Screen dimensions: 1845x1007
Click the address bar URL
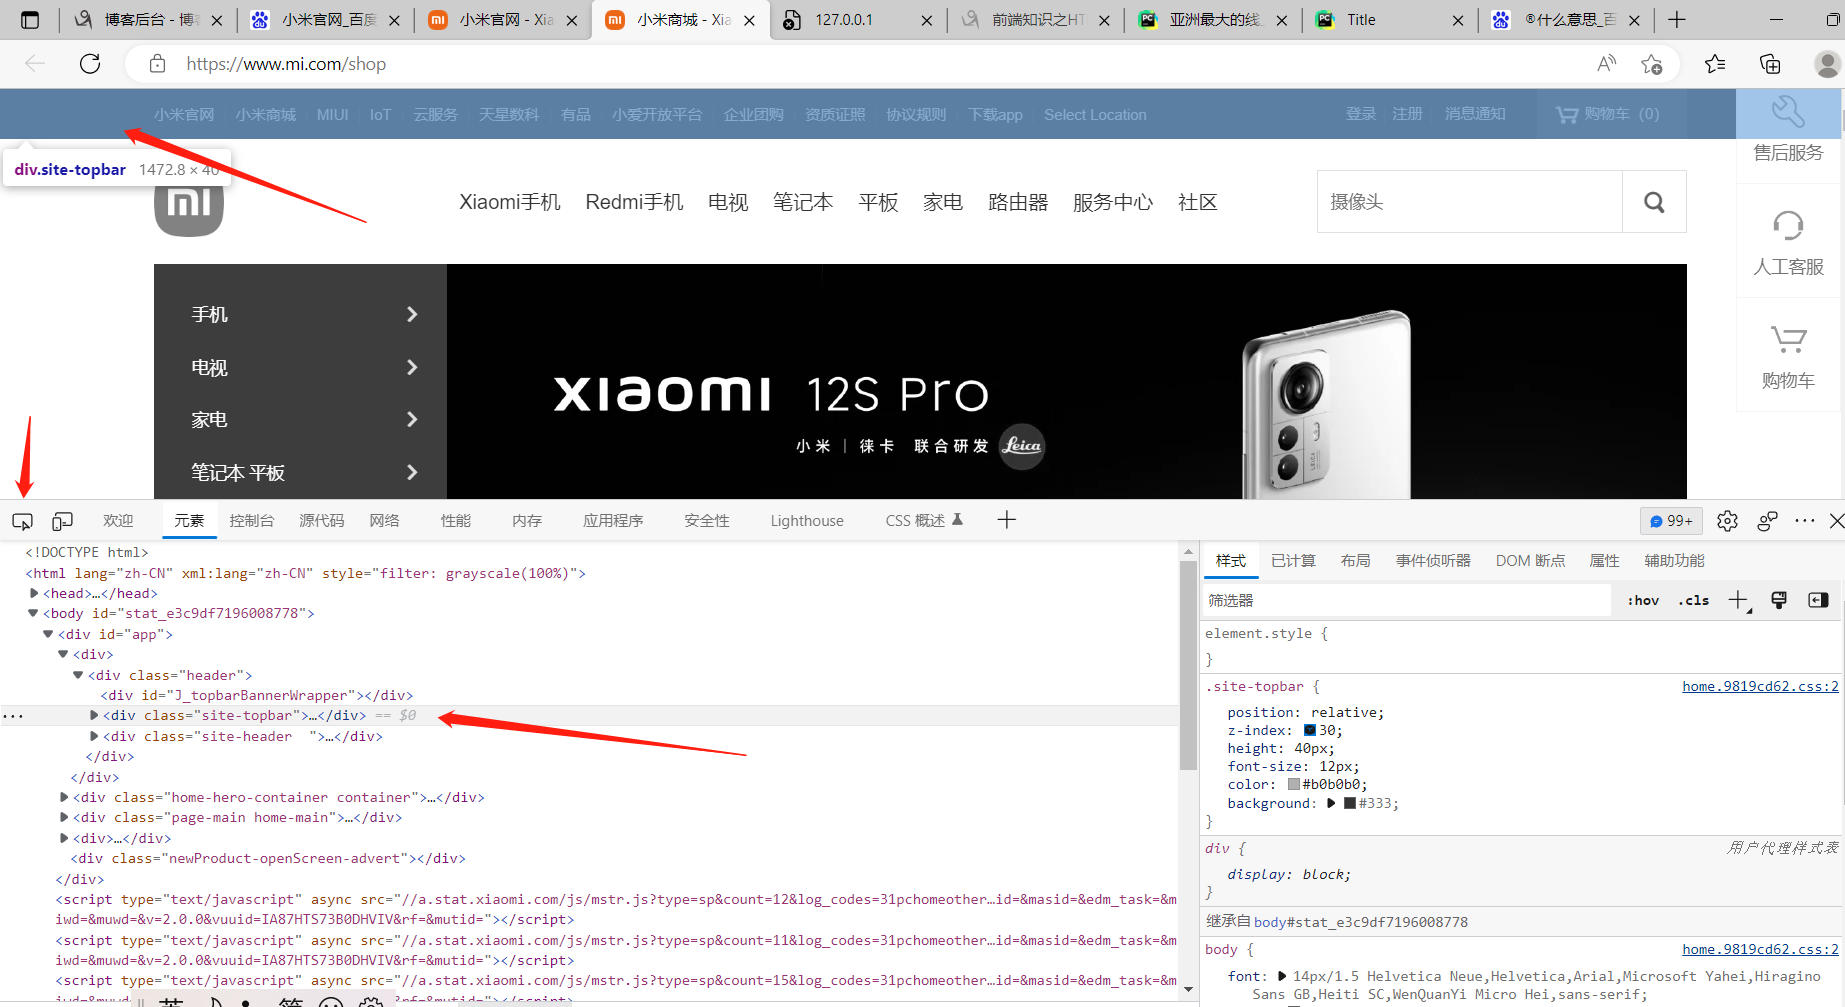[286, 64]
